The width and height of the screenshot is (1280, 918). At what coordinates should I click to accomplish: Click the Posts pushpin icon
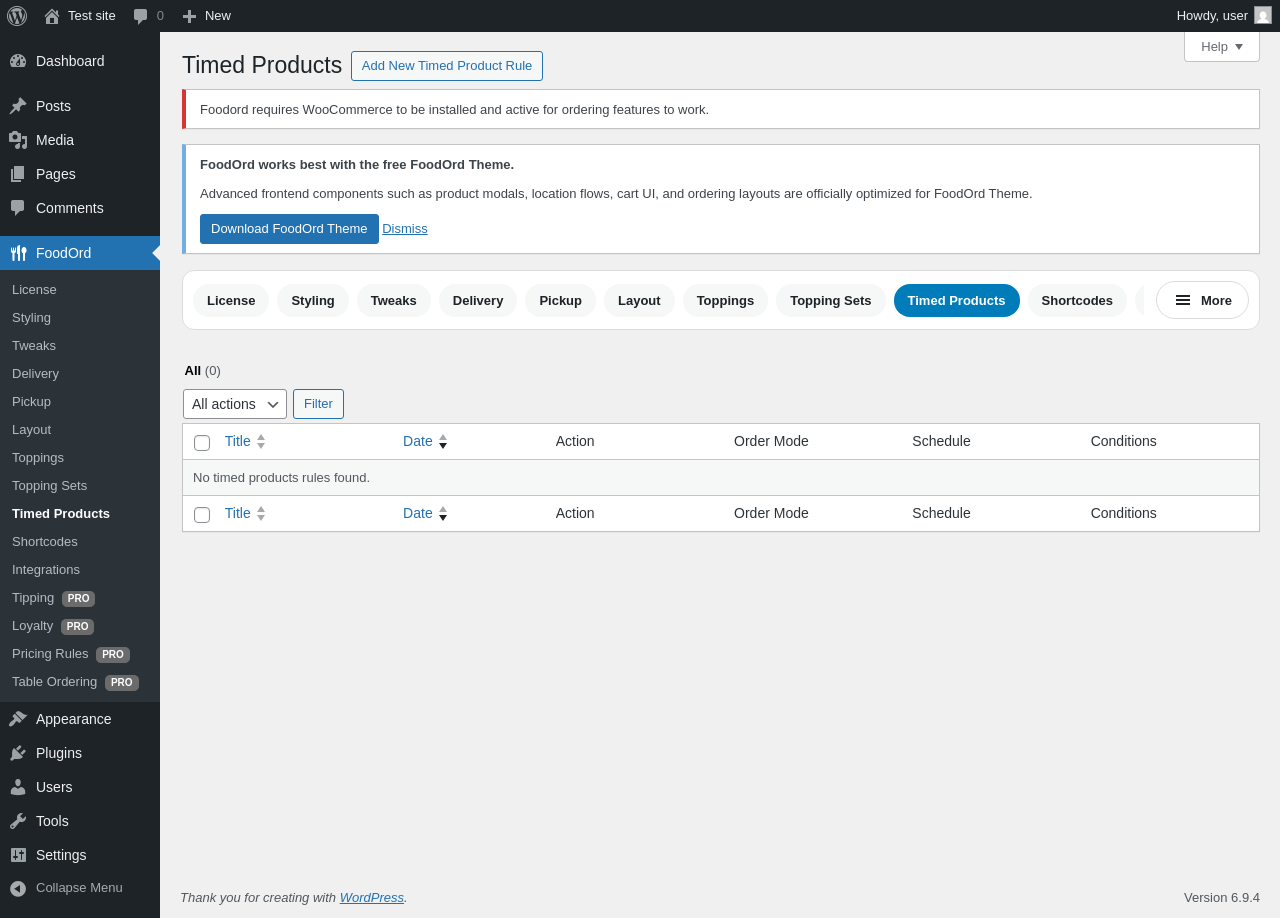click(18, 106)
